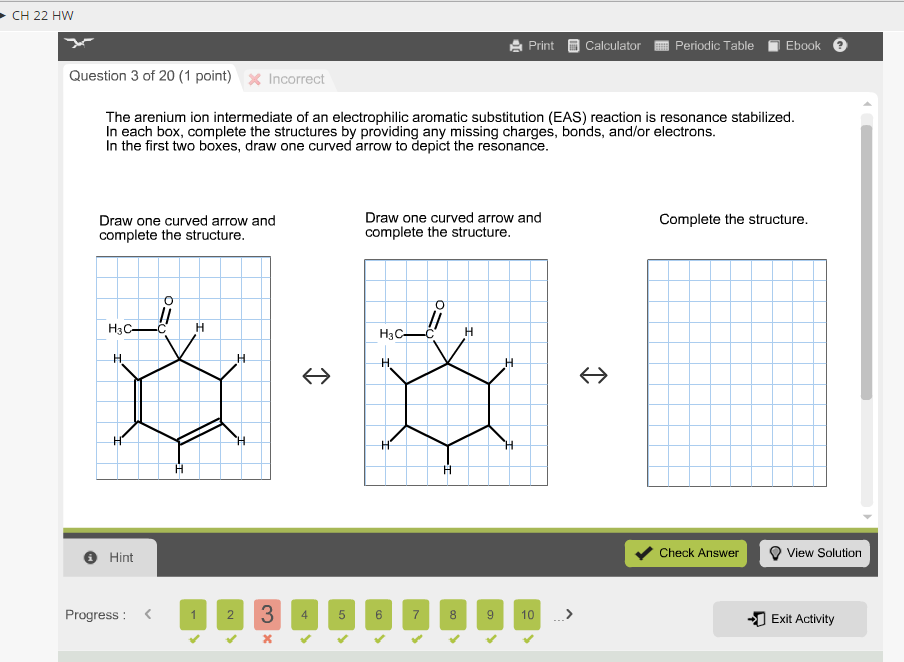The image size is (904, 662).
Task: Jump to question 5 in the progress bar
Action: coord(341,614)
